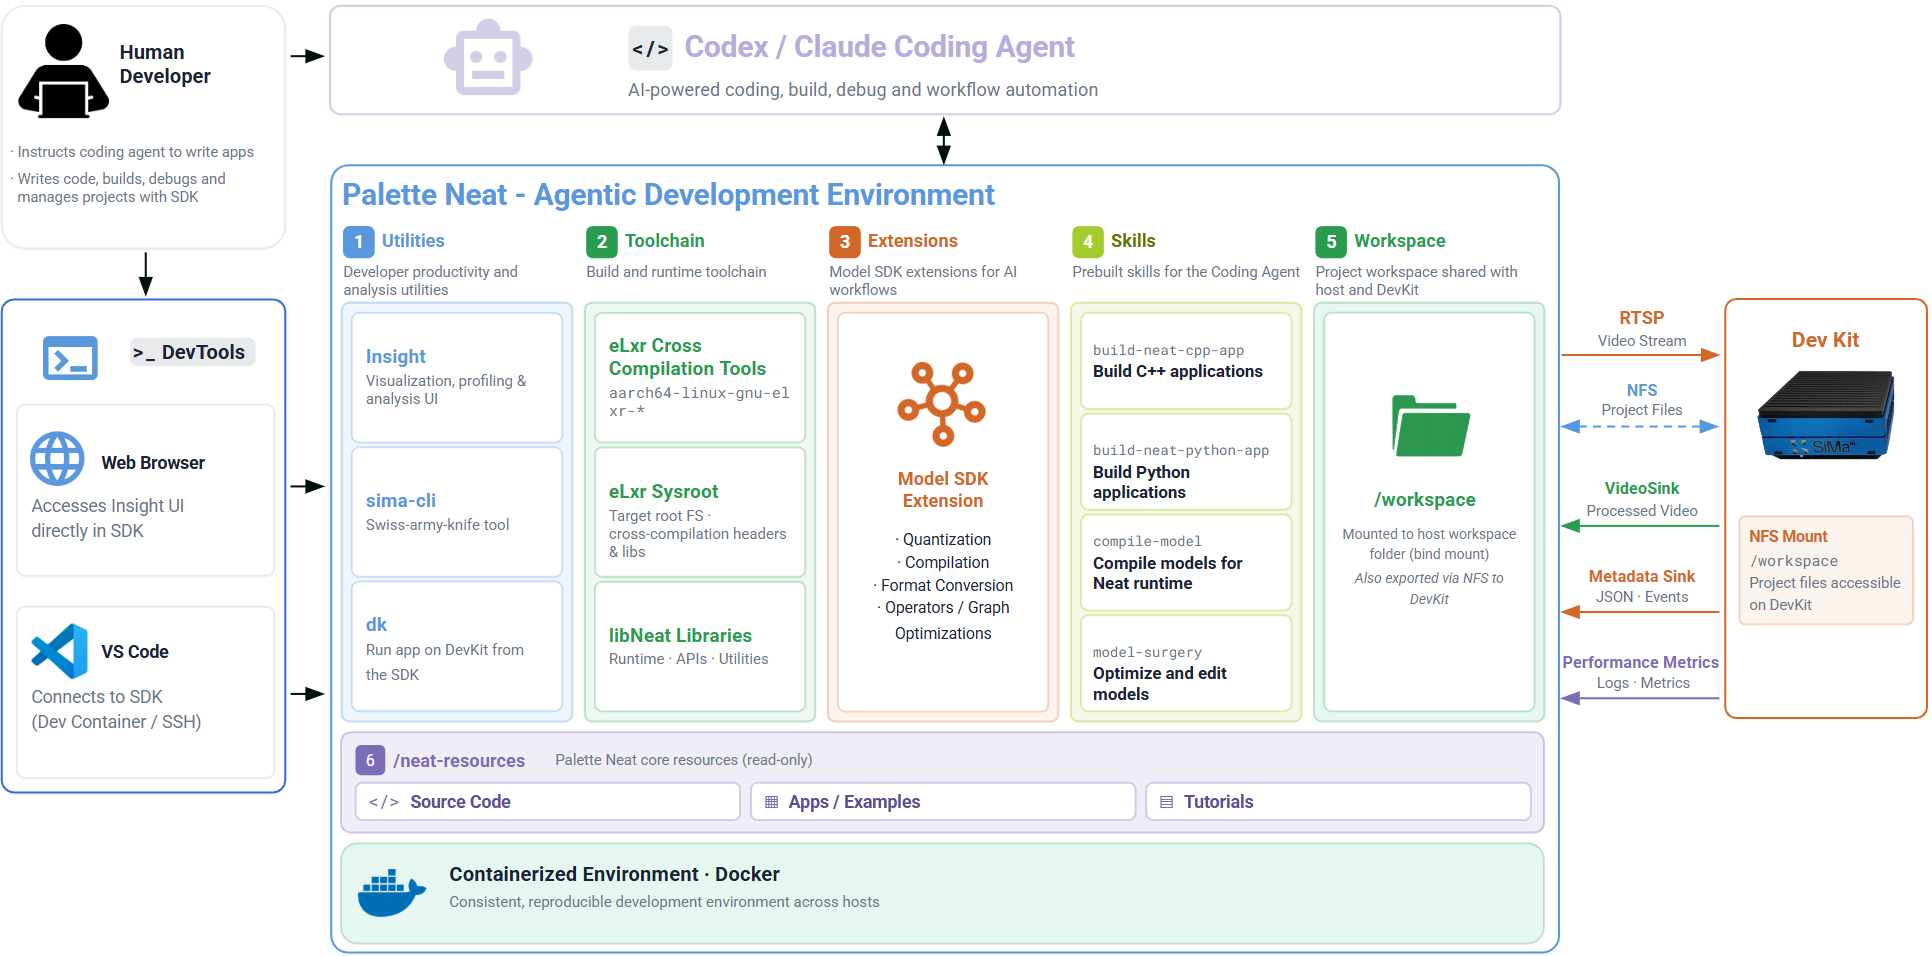Select the sima-cli utility card
1932x956 pixels.
point(457,512)
